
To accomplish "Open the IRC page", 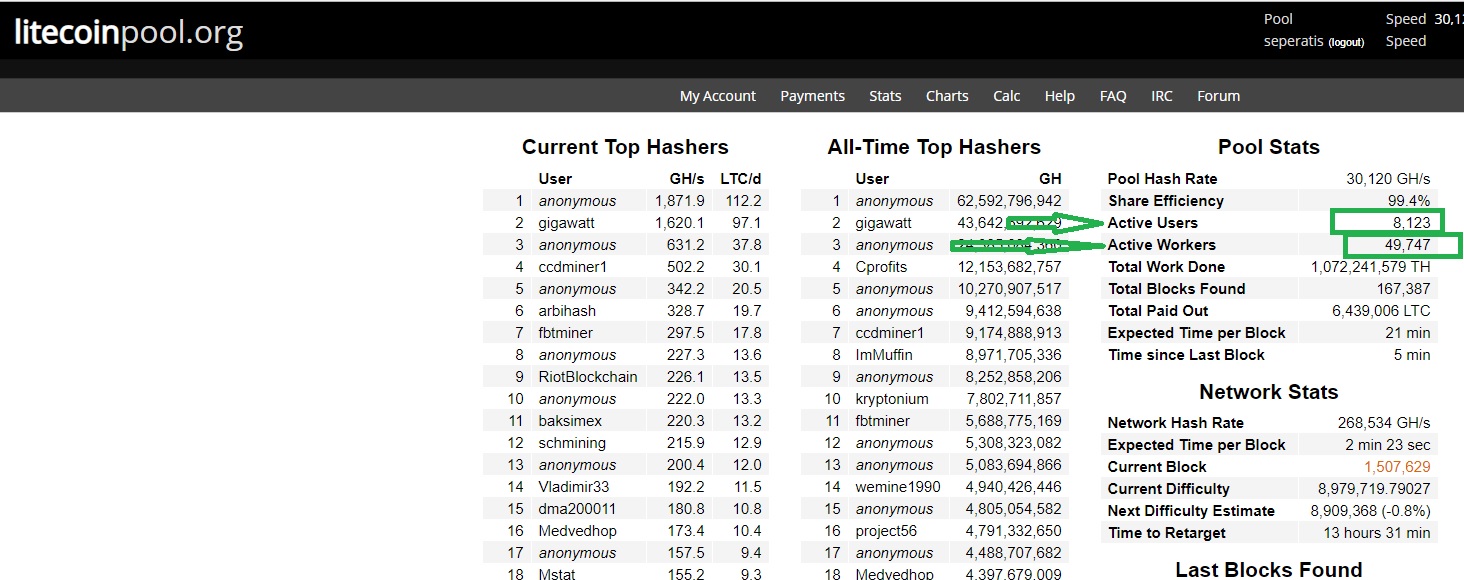I will [1161, 95].
